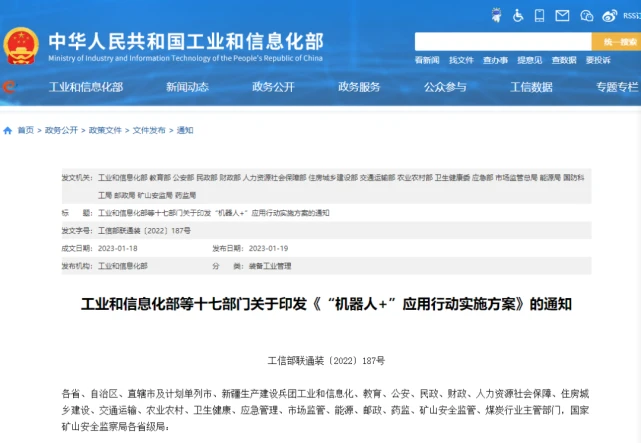Open the 公众参与 navigation menu
This screenshot has height=443, width=641.
pos(445,87)
